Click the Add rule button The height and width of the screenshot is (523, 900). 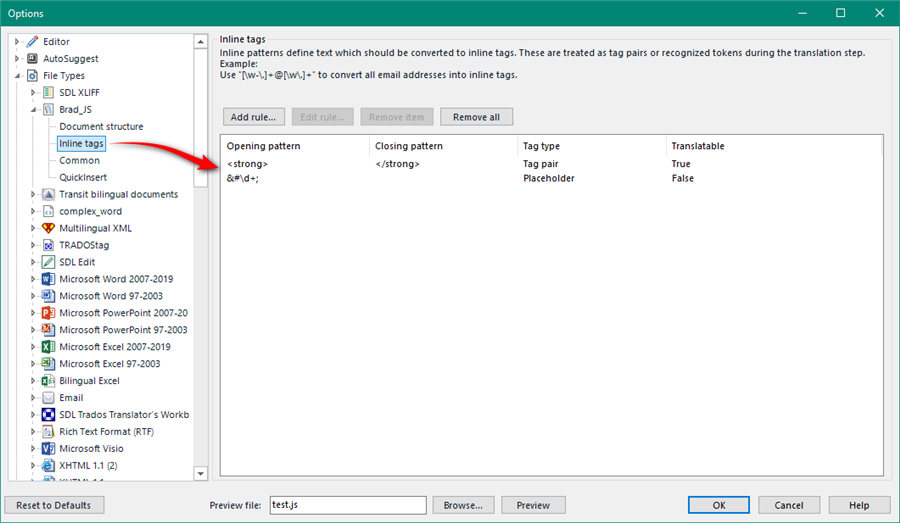pyautogui.click(x=253, y=117)
